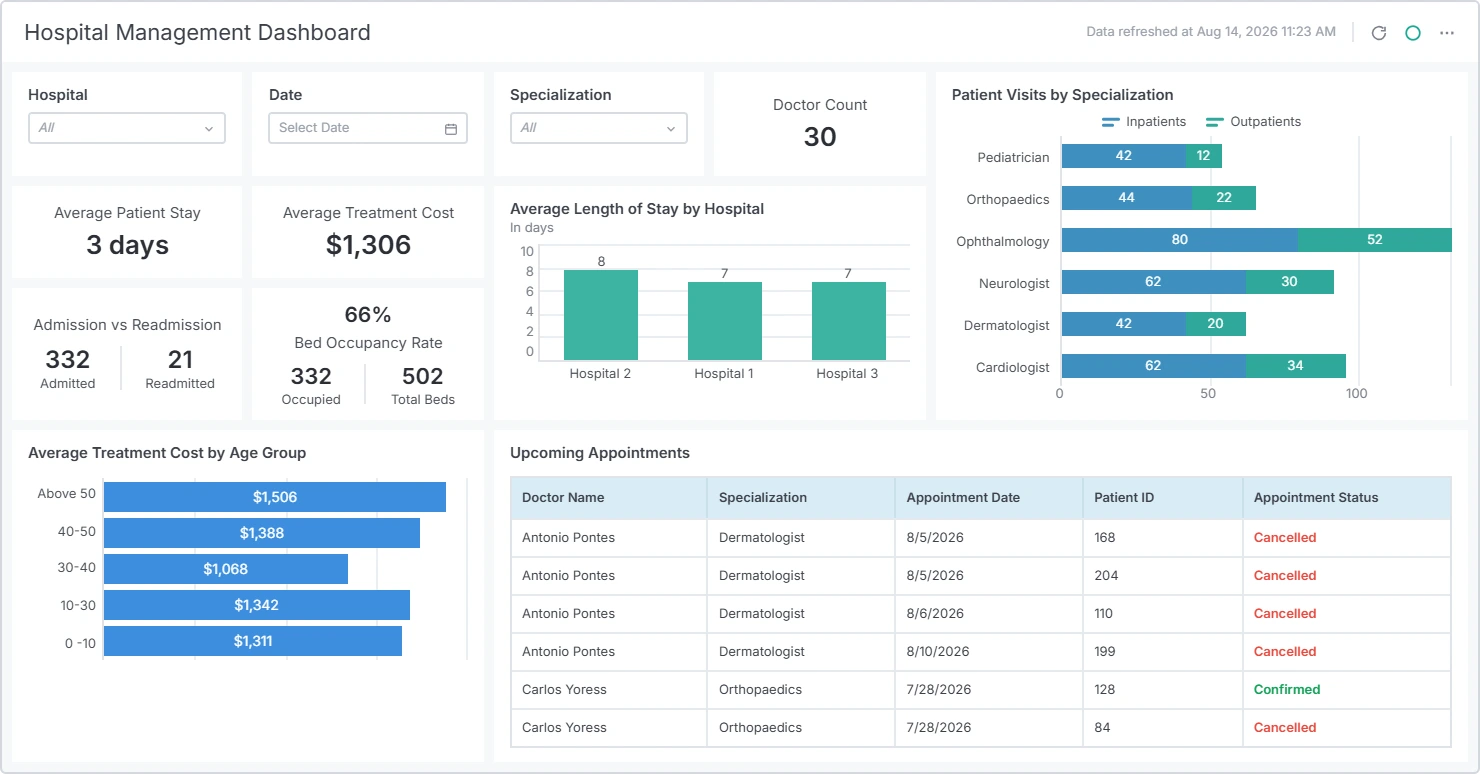Click appointment date 8/6/2026

[x=935, y=614]
